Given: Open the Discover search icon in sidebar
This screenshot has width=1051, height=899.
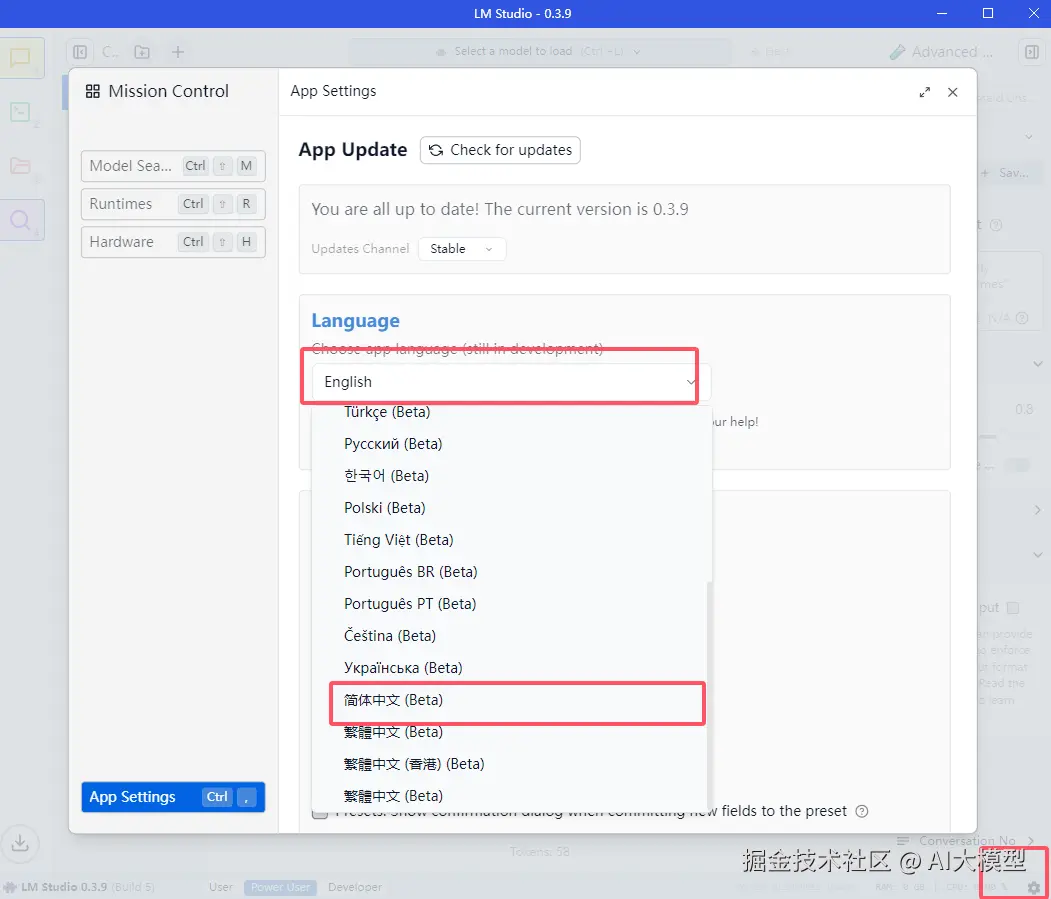Looking at the screenshot, I should pyautogui.click(x=21, y=220).
